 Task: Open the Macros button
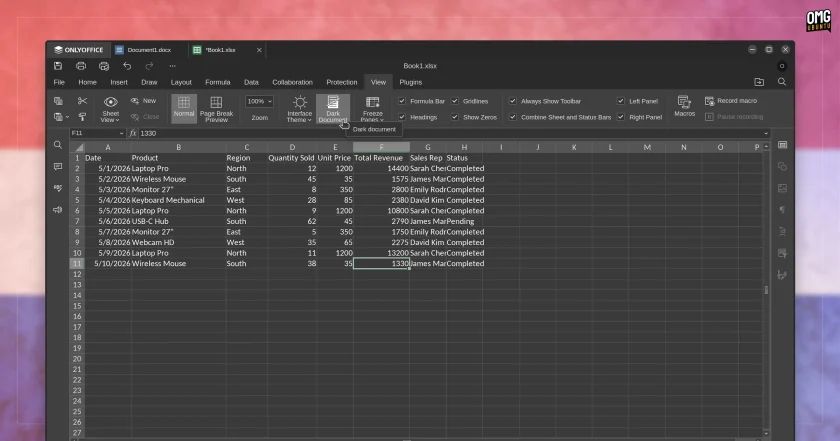point(684,106)
